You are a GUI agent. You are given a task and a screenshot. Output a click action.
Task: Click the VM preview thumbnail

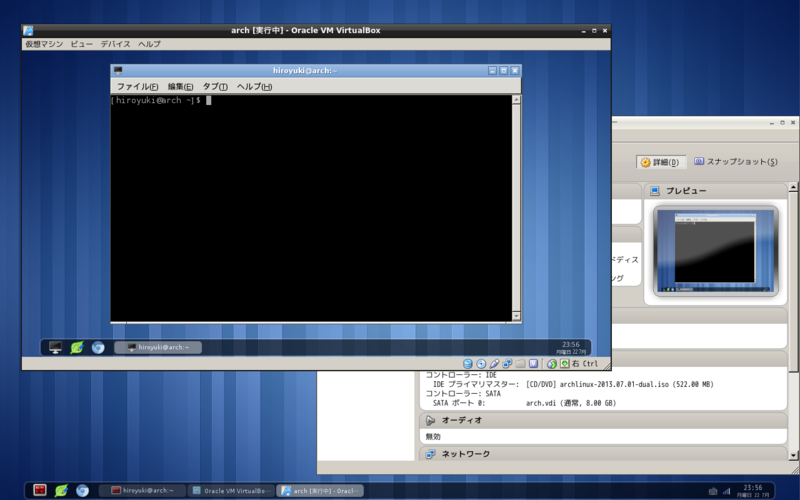tap(715, 251)
